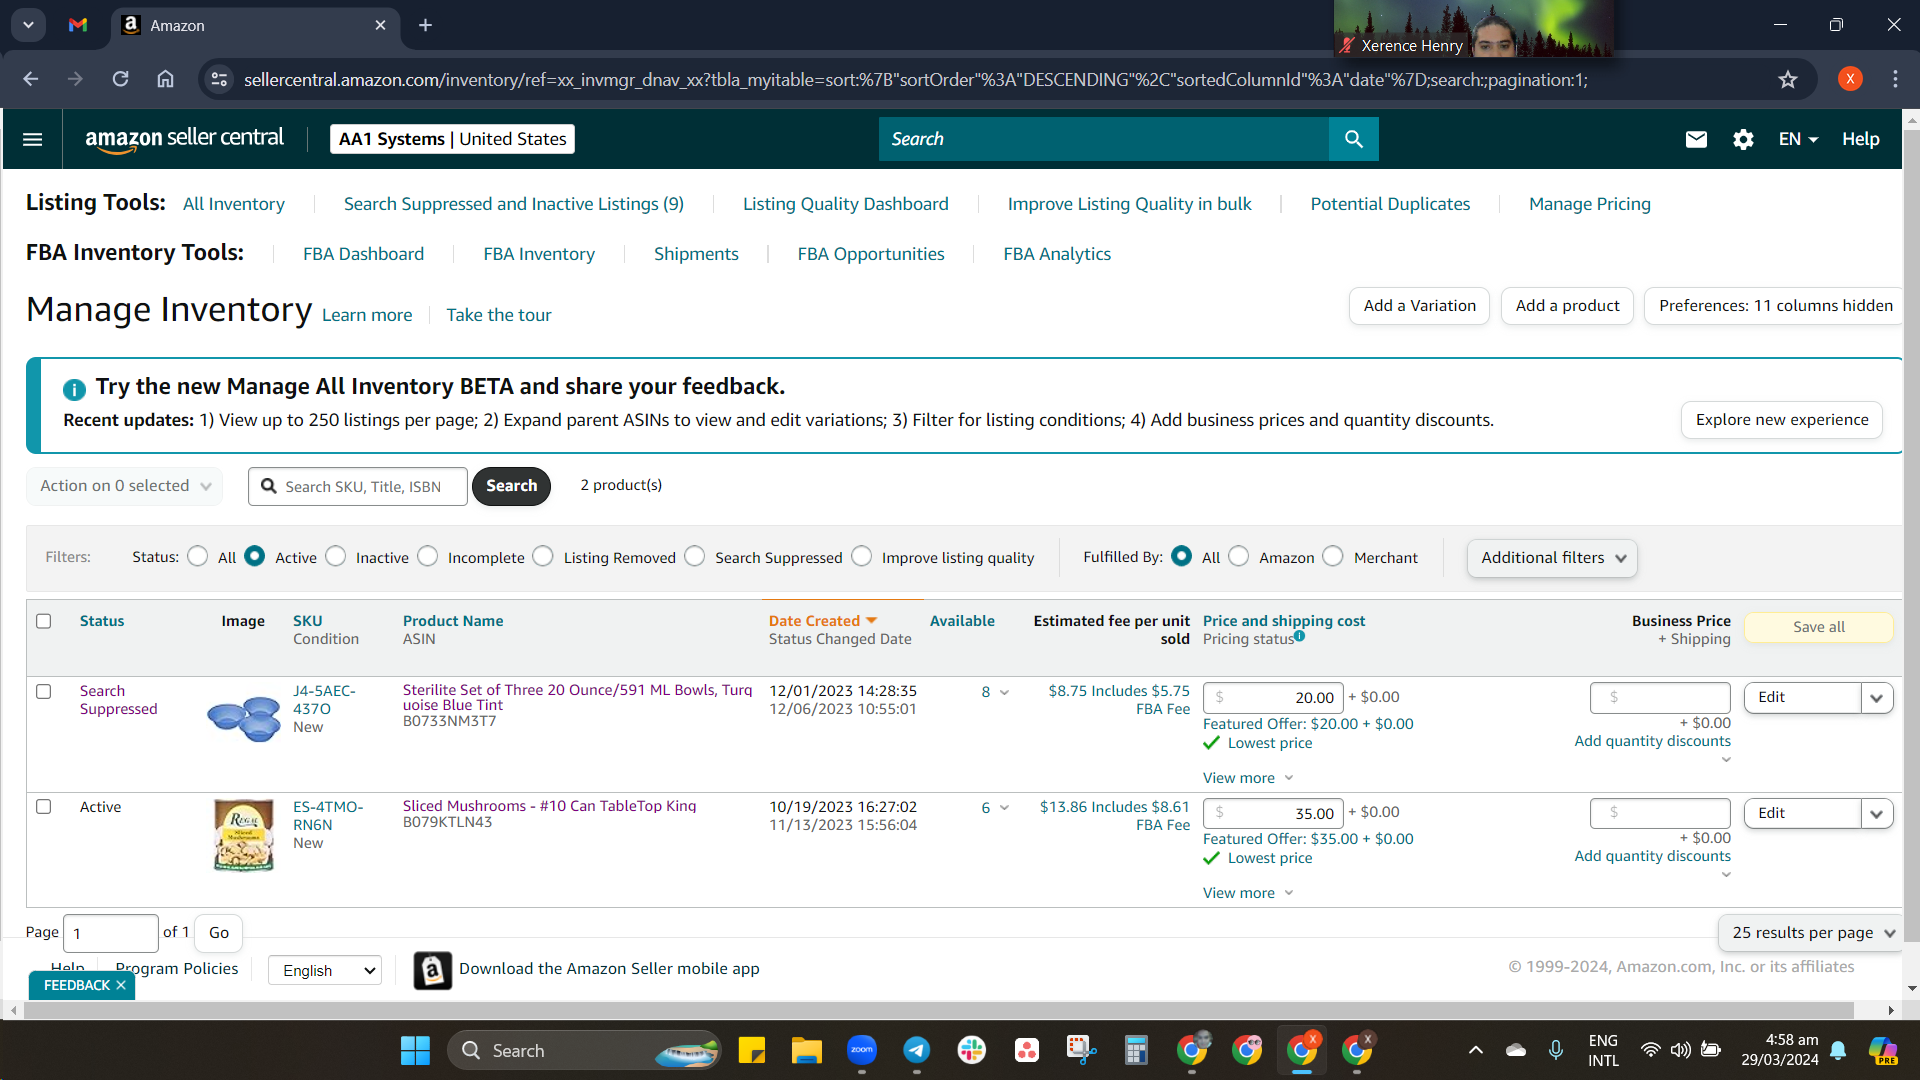
Task: Click the Amazon Seller mobile app icon
Action: (x=432, y=970)
